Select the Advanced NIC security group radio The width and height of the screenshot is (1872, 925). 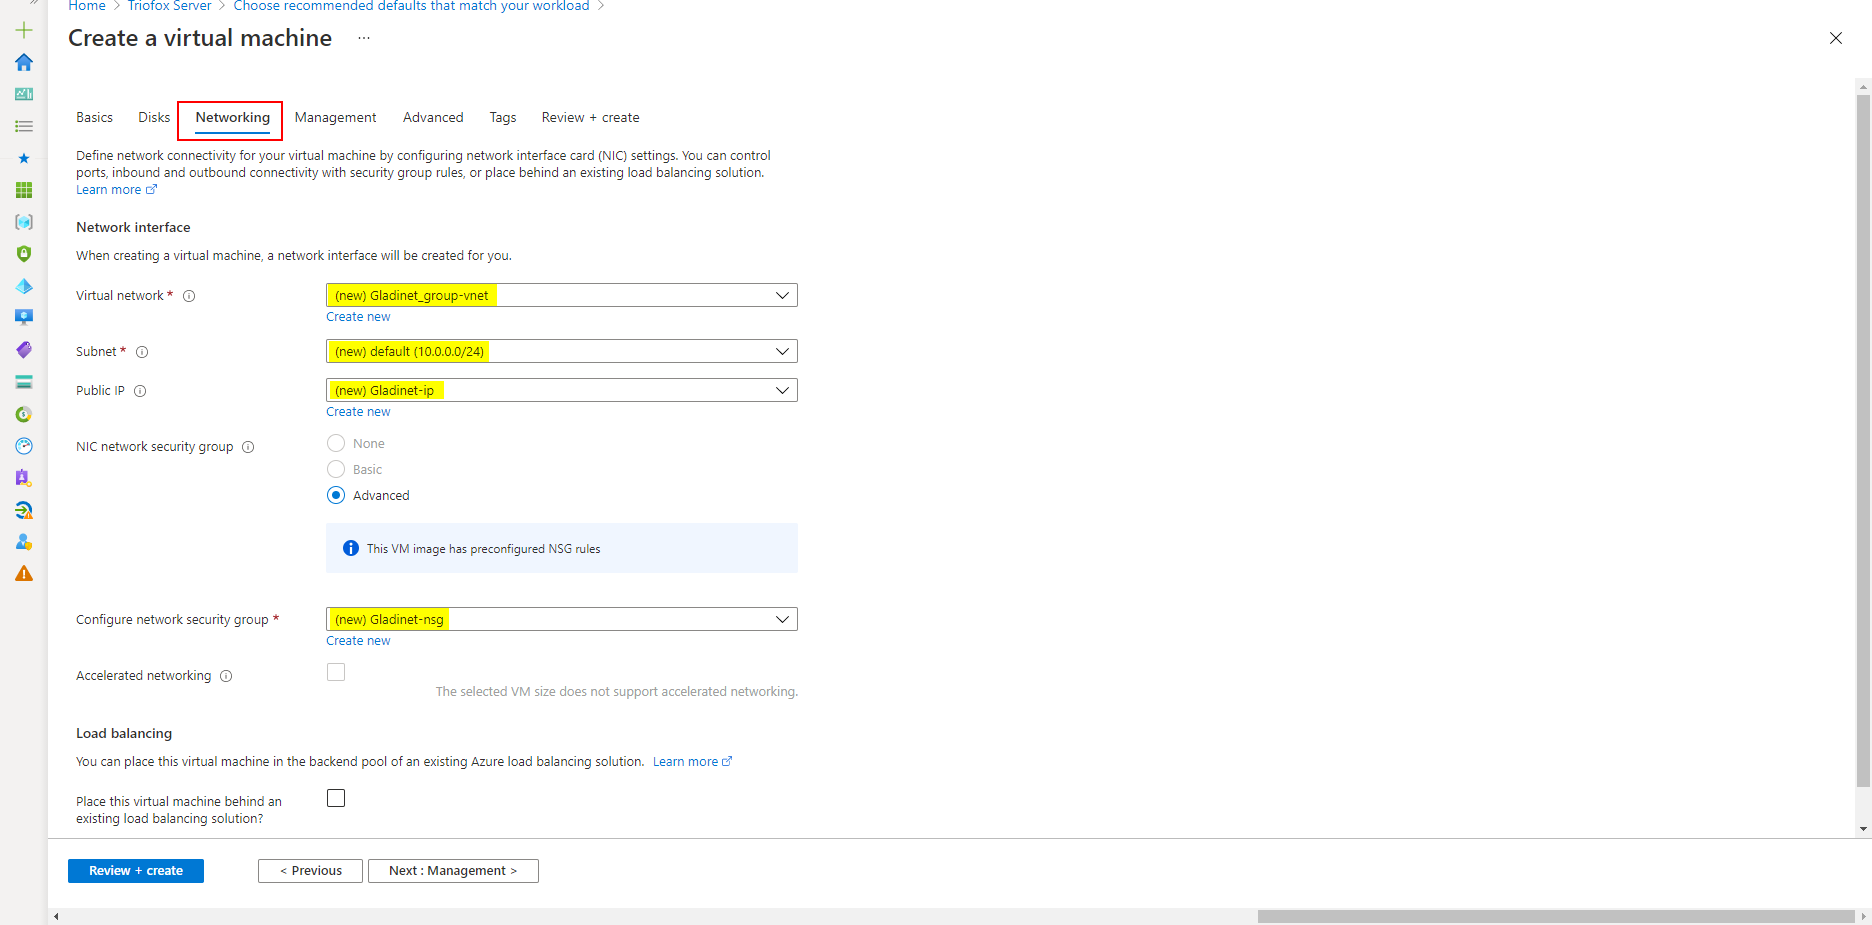[x=336, y=495]
